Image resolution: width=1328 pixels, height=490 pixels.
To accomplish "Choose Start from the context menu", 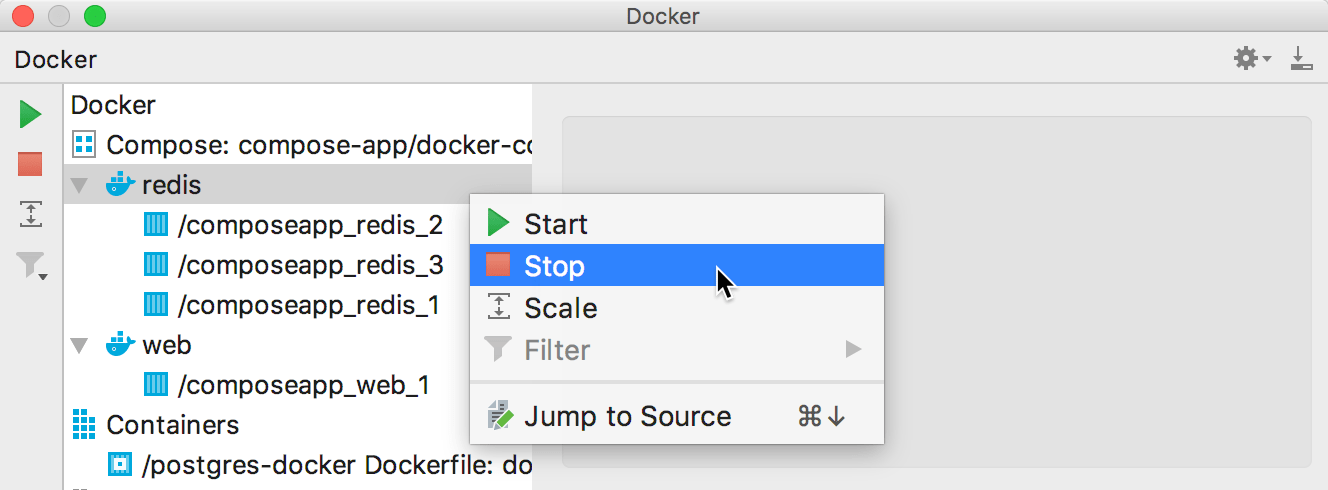I will click(x=555, y=224).
